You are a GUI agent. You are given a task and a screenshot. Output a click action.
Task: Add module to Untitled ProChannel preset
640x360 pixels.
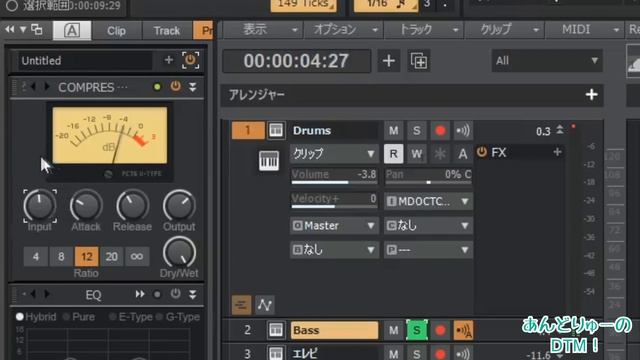coord(169,60)
